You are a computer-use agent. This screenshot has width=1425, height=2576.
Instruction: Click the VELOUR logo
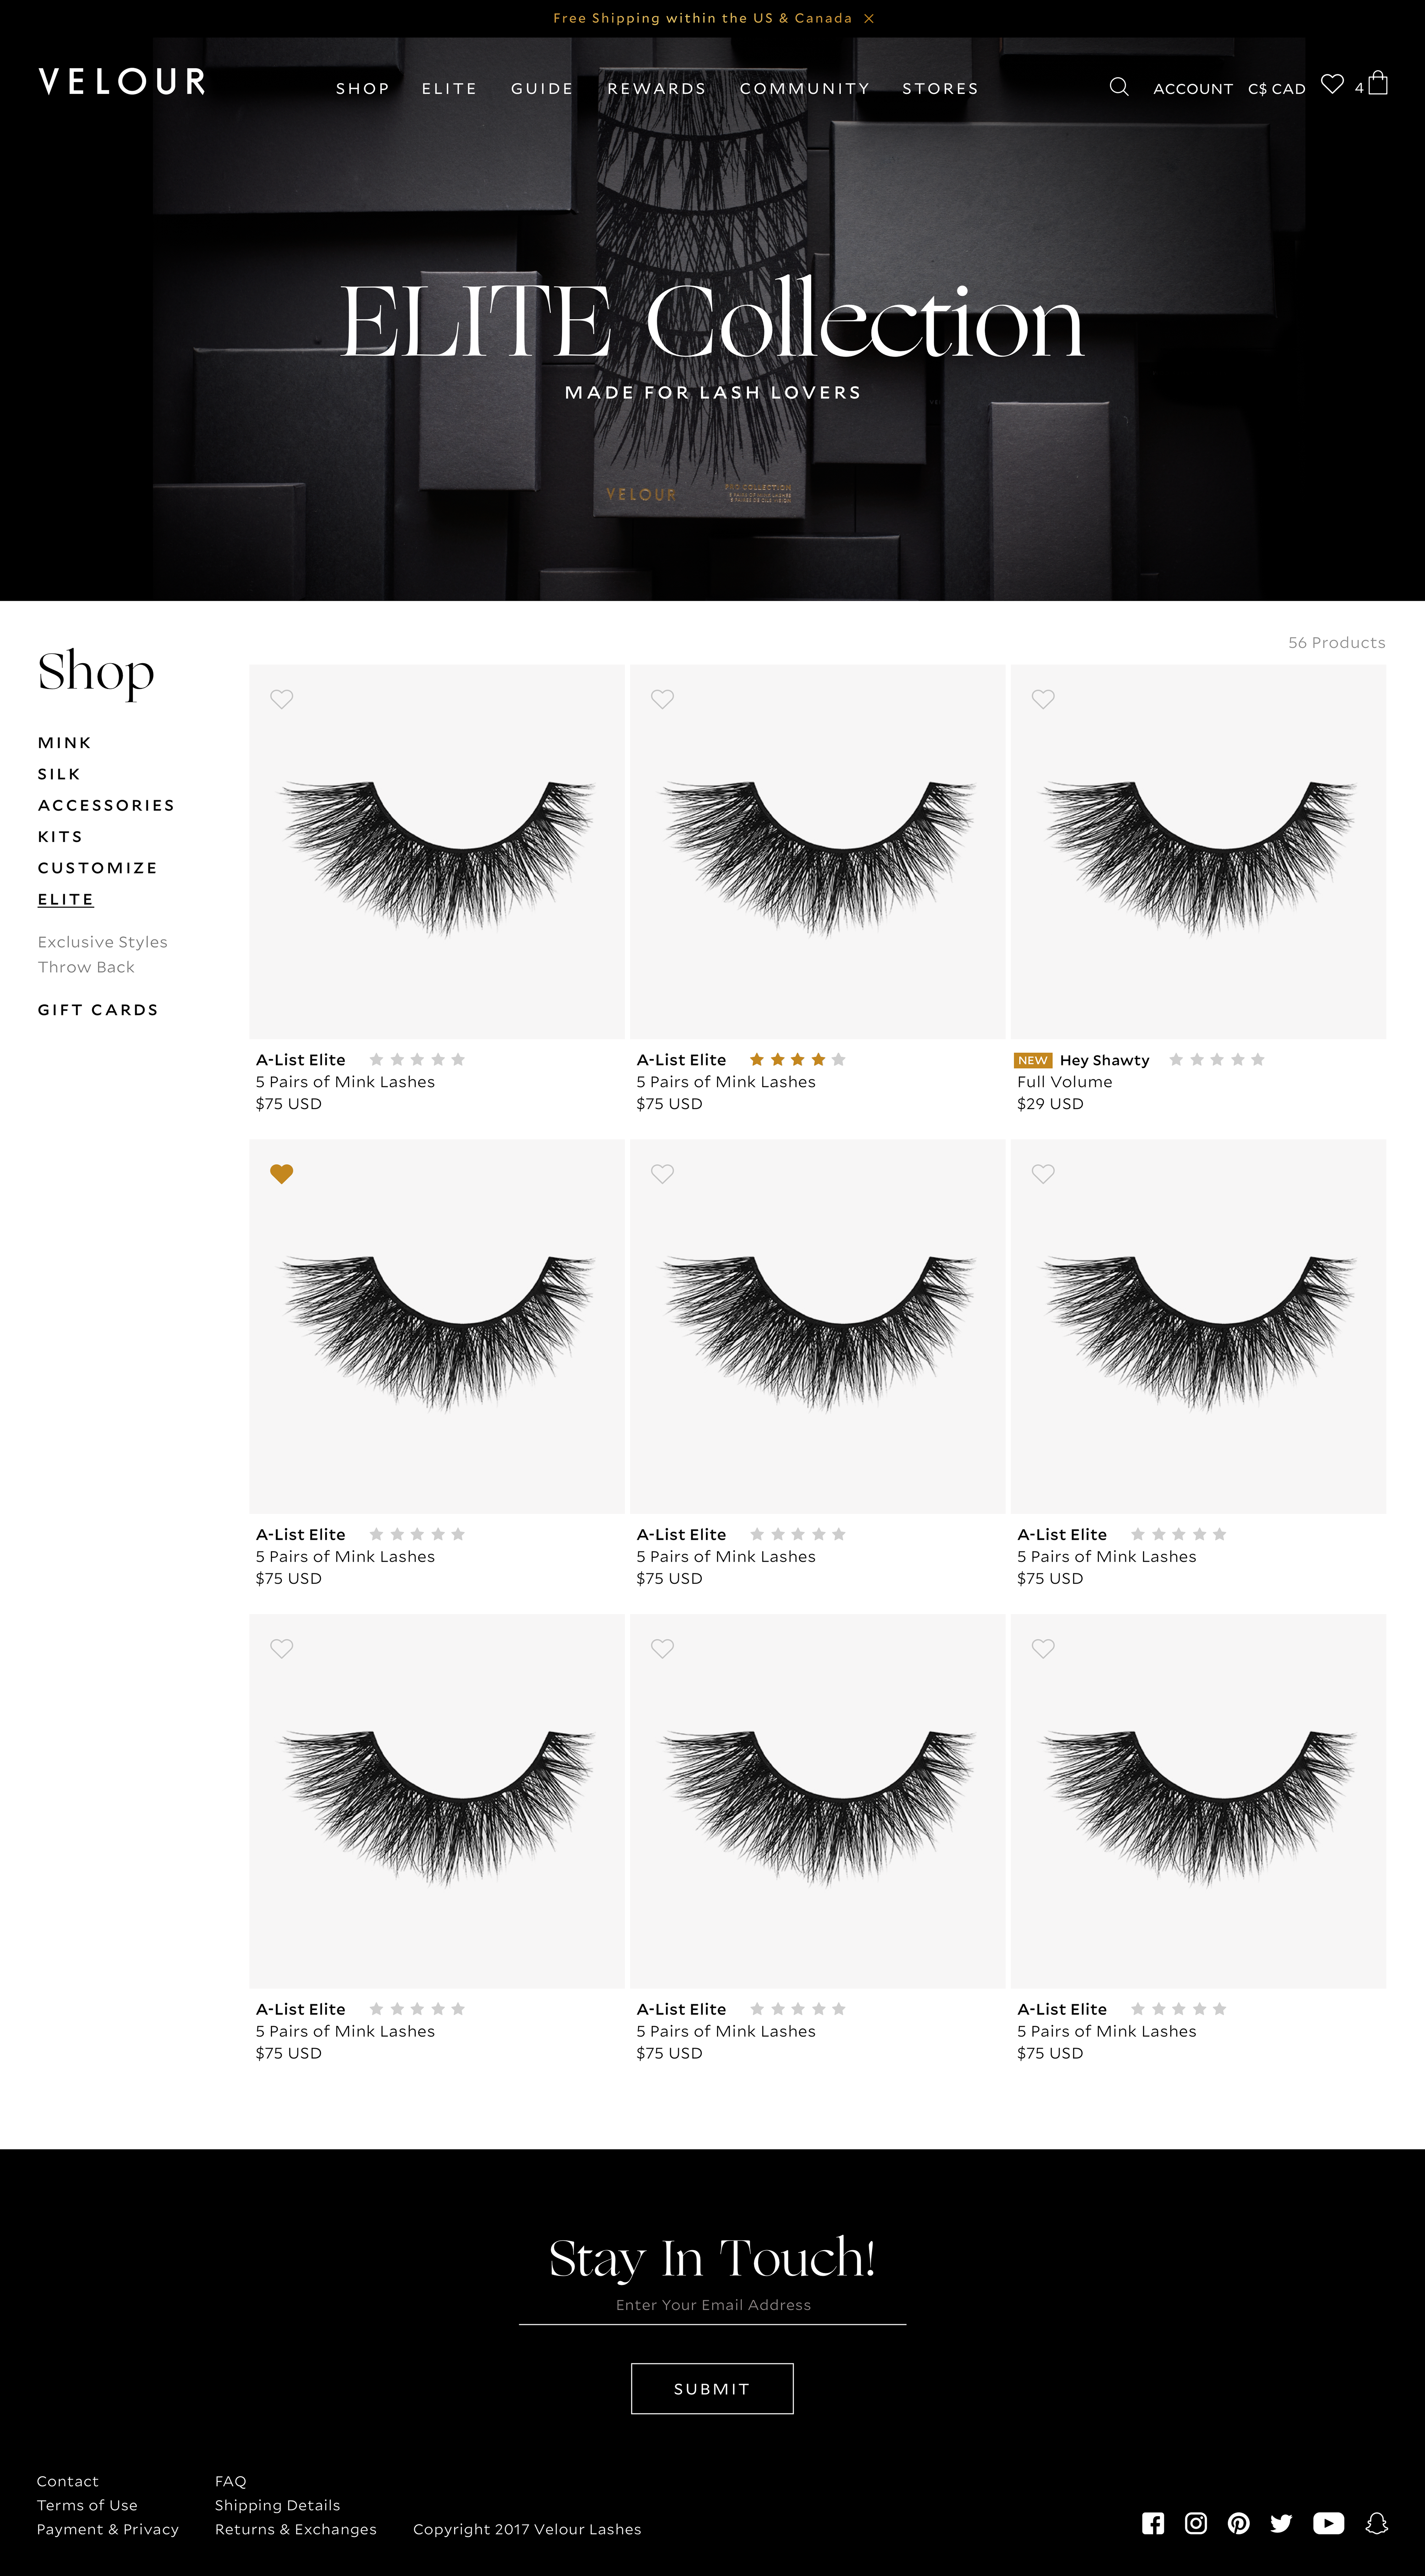122,81
